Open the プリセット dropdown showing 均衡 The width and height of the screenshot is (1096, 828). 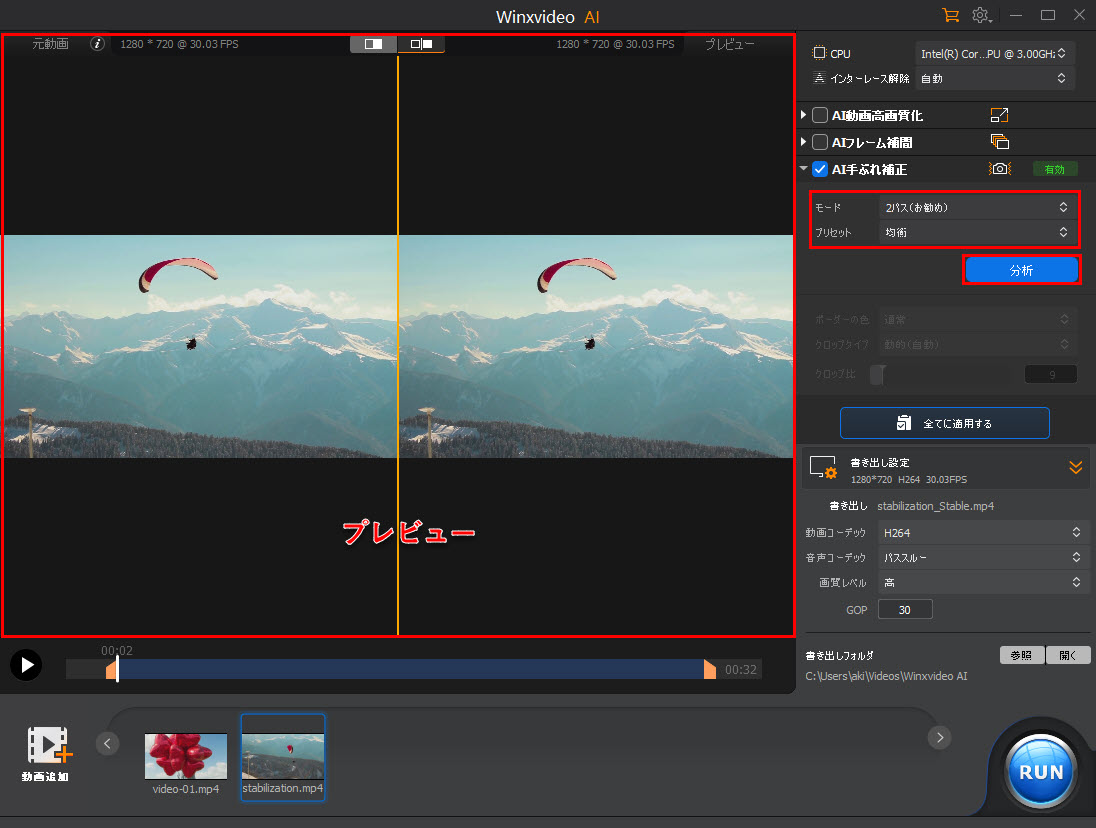(x=975, y=232)
